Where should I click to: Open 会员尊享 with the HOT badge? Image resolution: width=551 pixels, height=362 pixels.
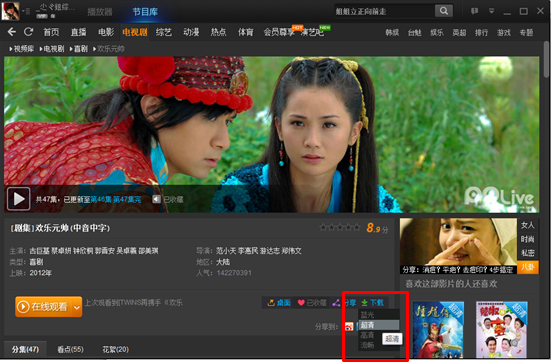click(x=279, y=32)
